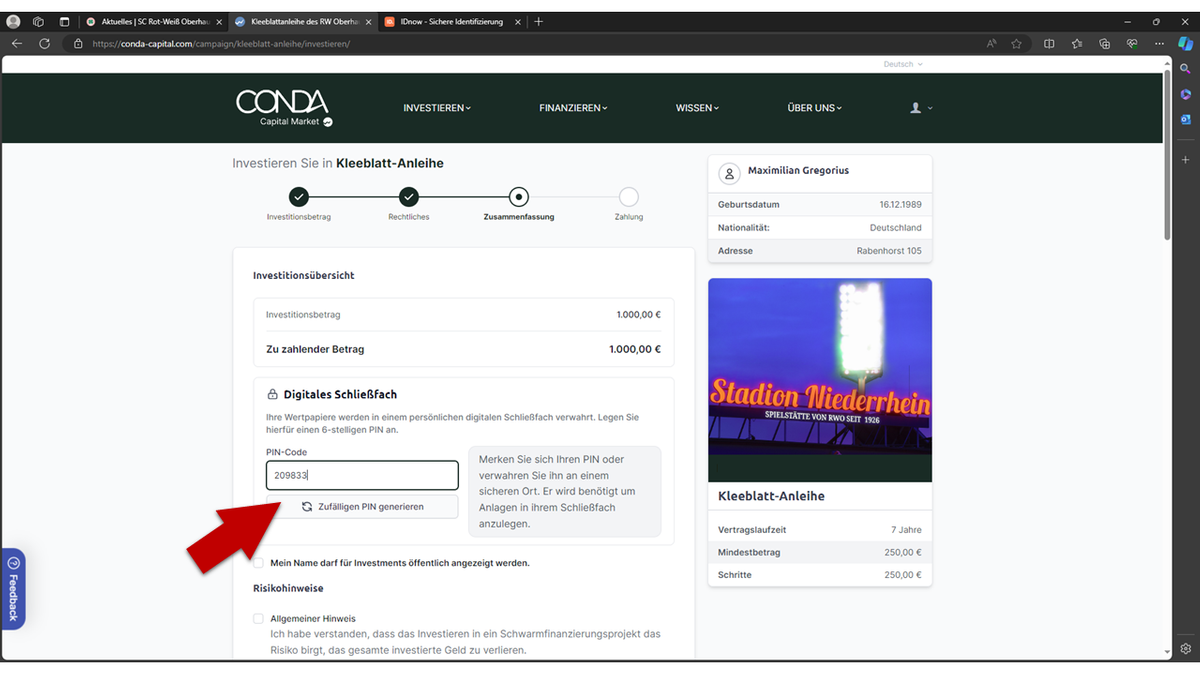
Task: Click the Risikohinweise heading
Action: point(288,588)
